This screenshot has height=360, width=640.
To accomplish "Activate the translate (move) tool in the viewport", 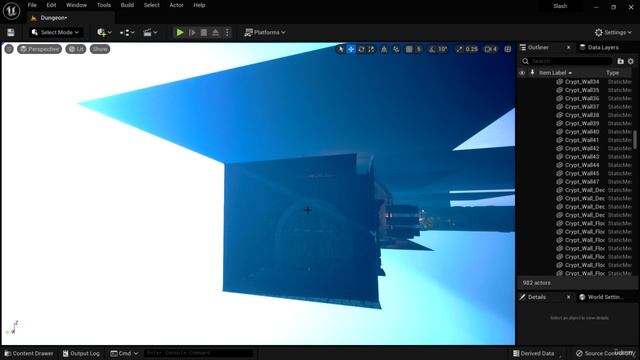I will click(351, 49).
